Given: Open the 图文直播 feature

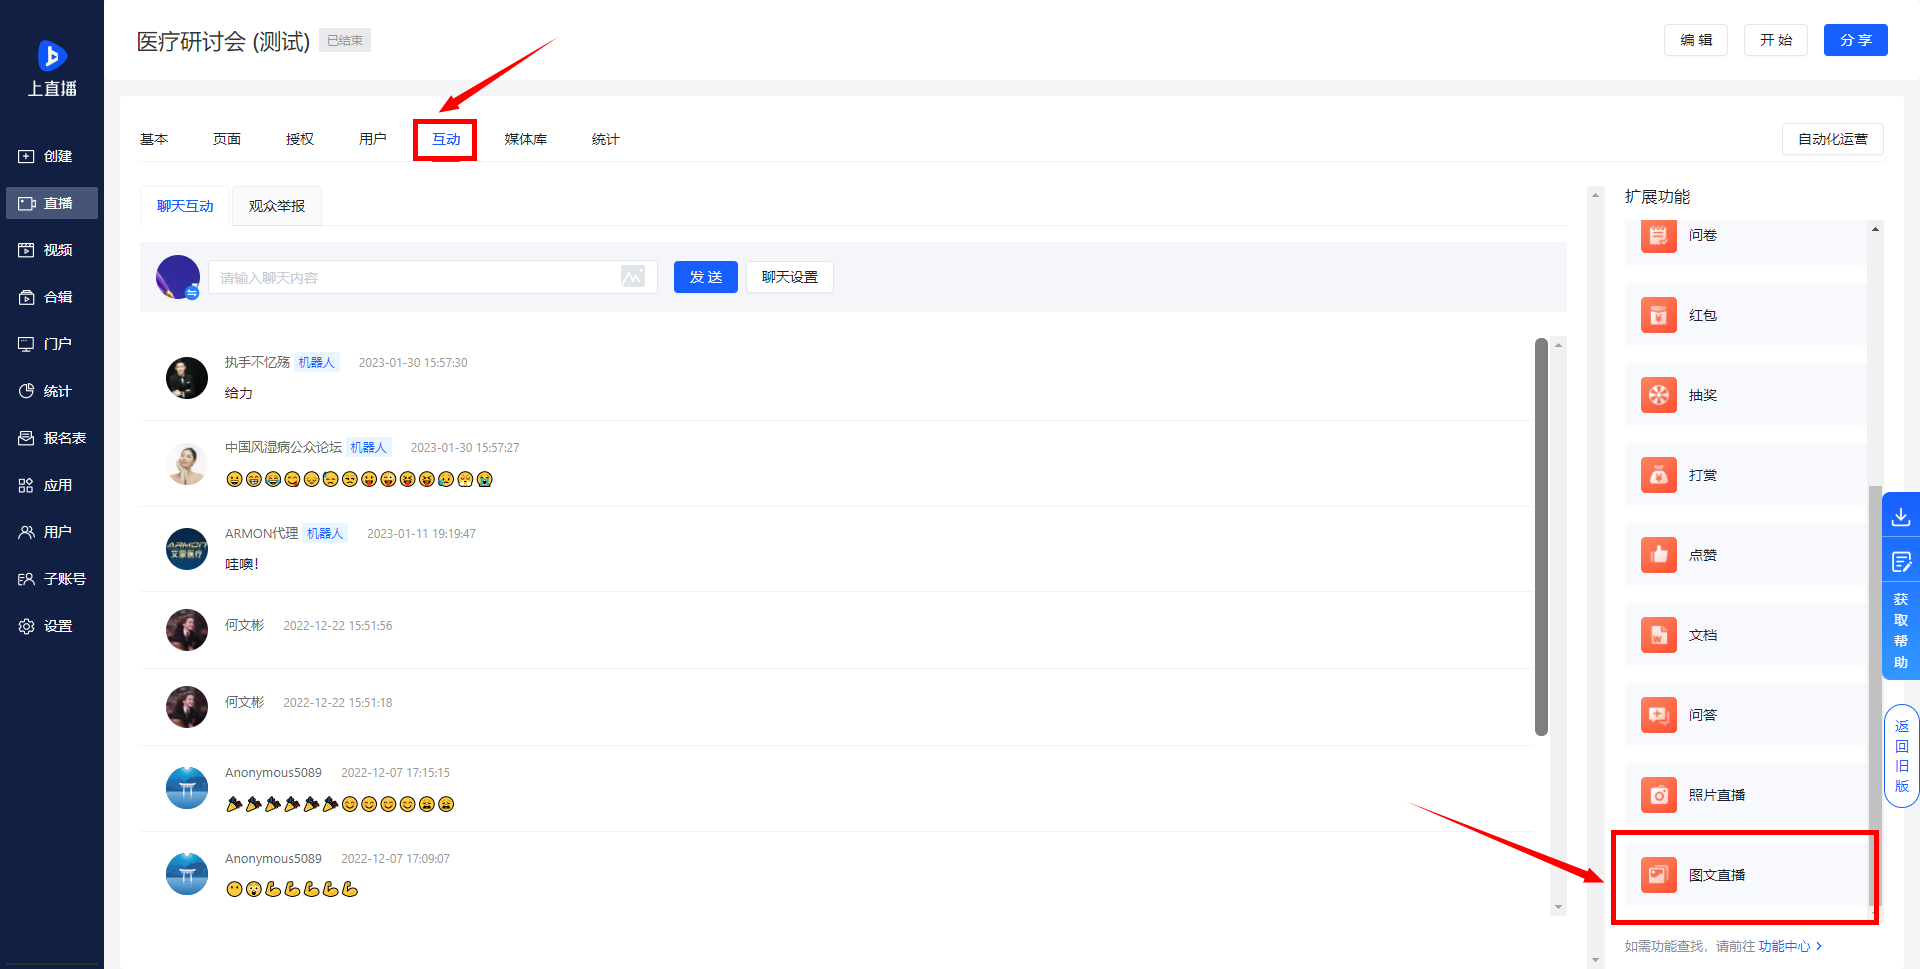Looking at the screenshot, I should tap(1745, 875).
